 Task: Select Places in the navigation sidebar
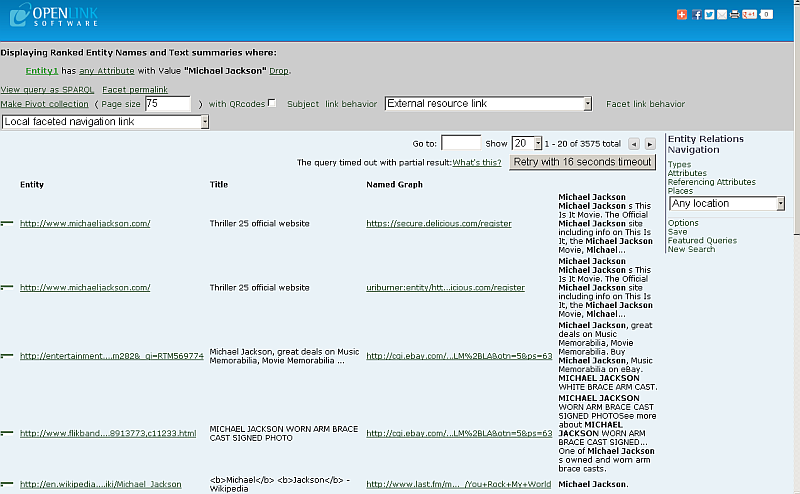click(680, 191)
